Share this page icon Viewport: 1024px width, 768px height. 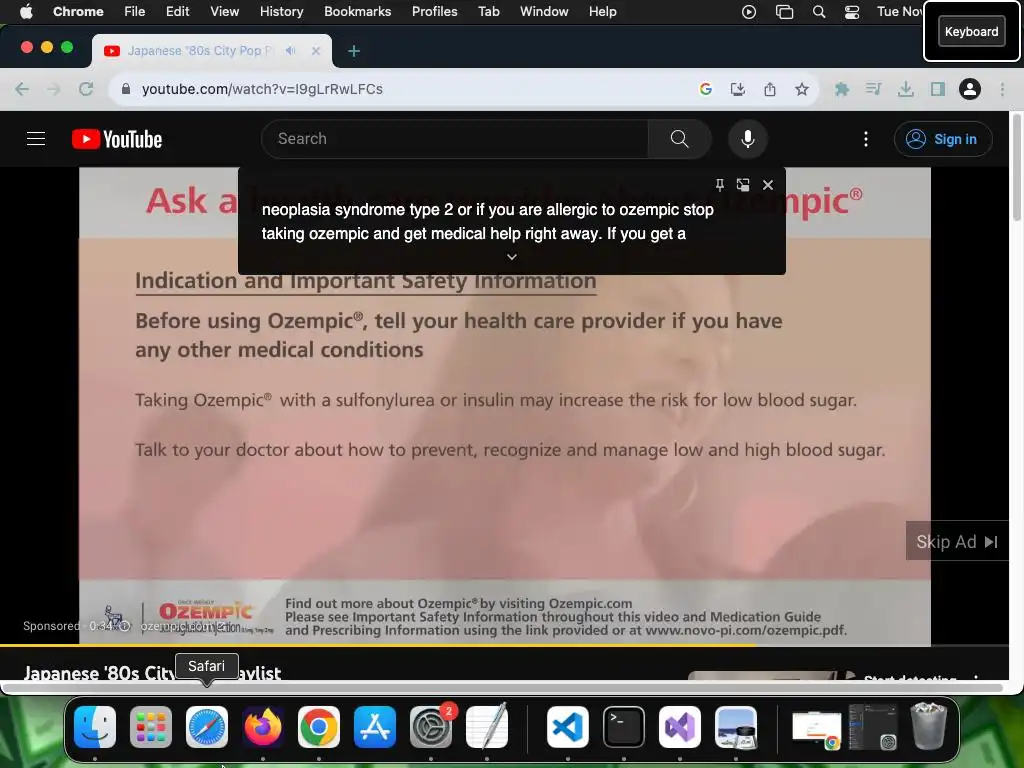click(770, 89)
